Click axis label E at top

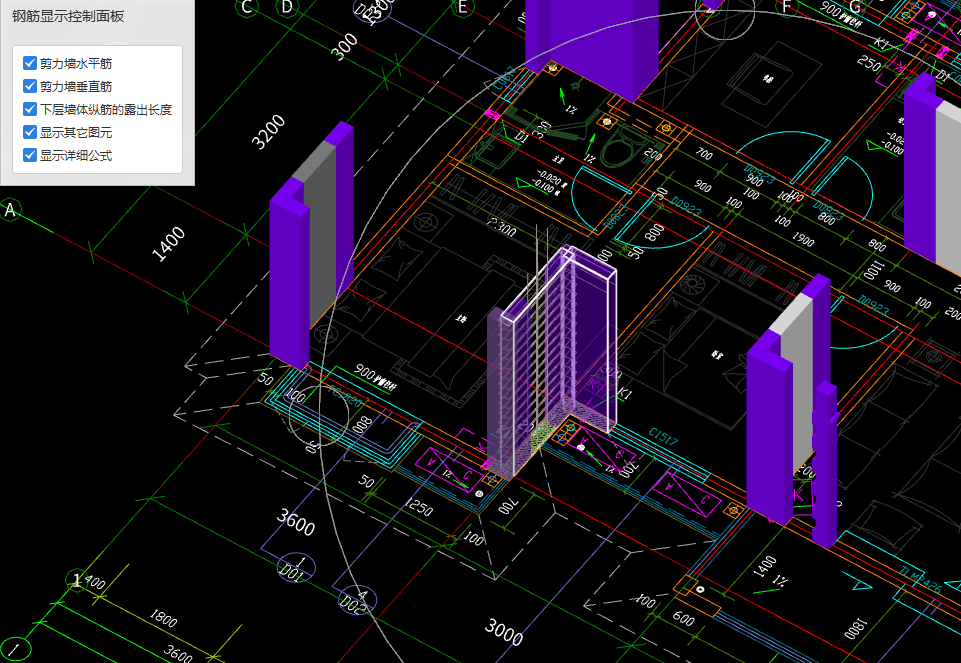462,7
